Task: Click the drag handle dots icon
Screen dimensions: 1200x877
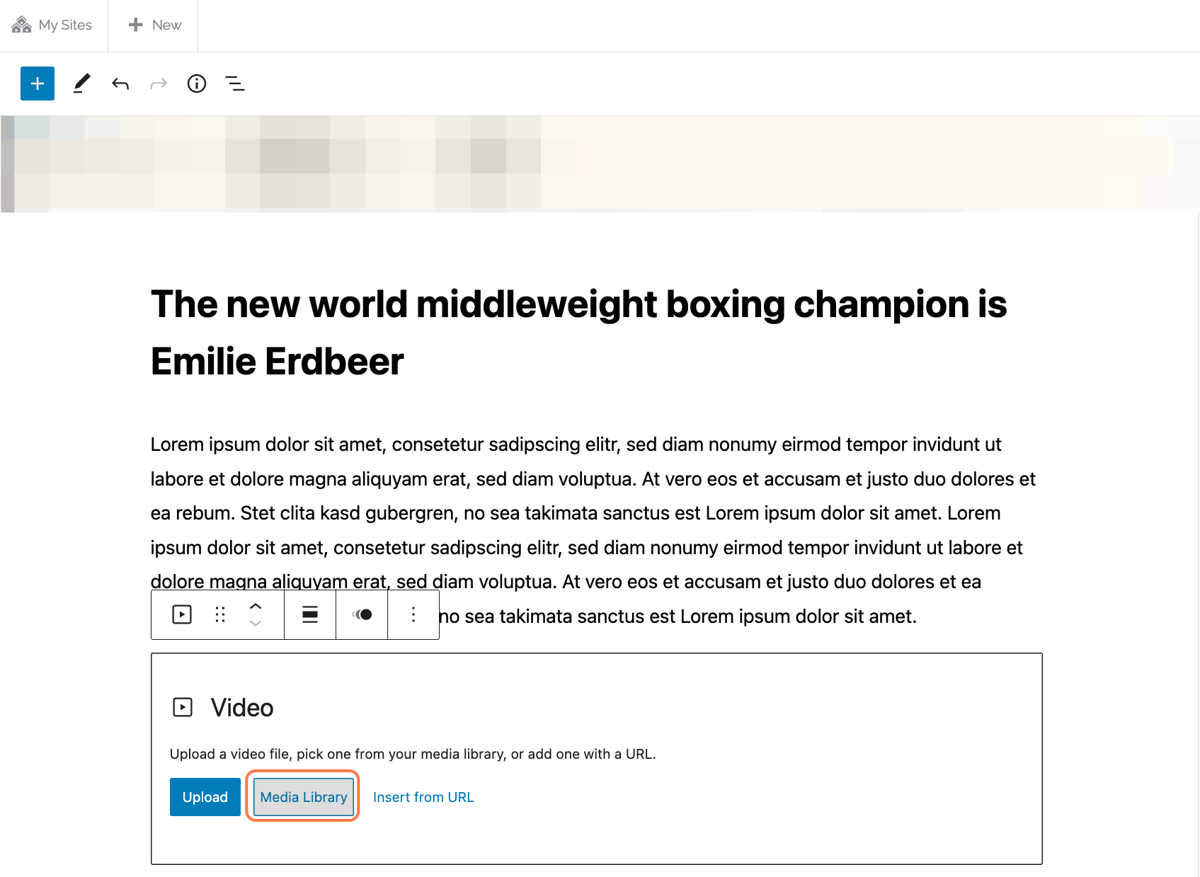Action: [220, 615]
